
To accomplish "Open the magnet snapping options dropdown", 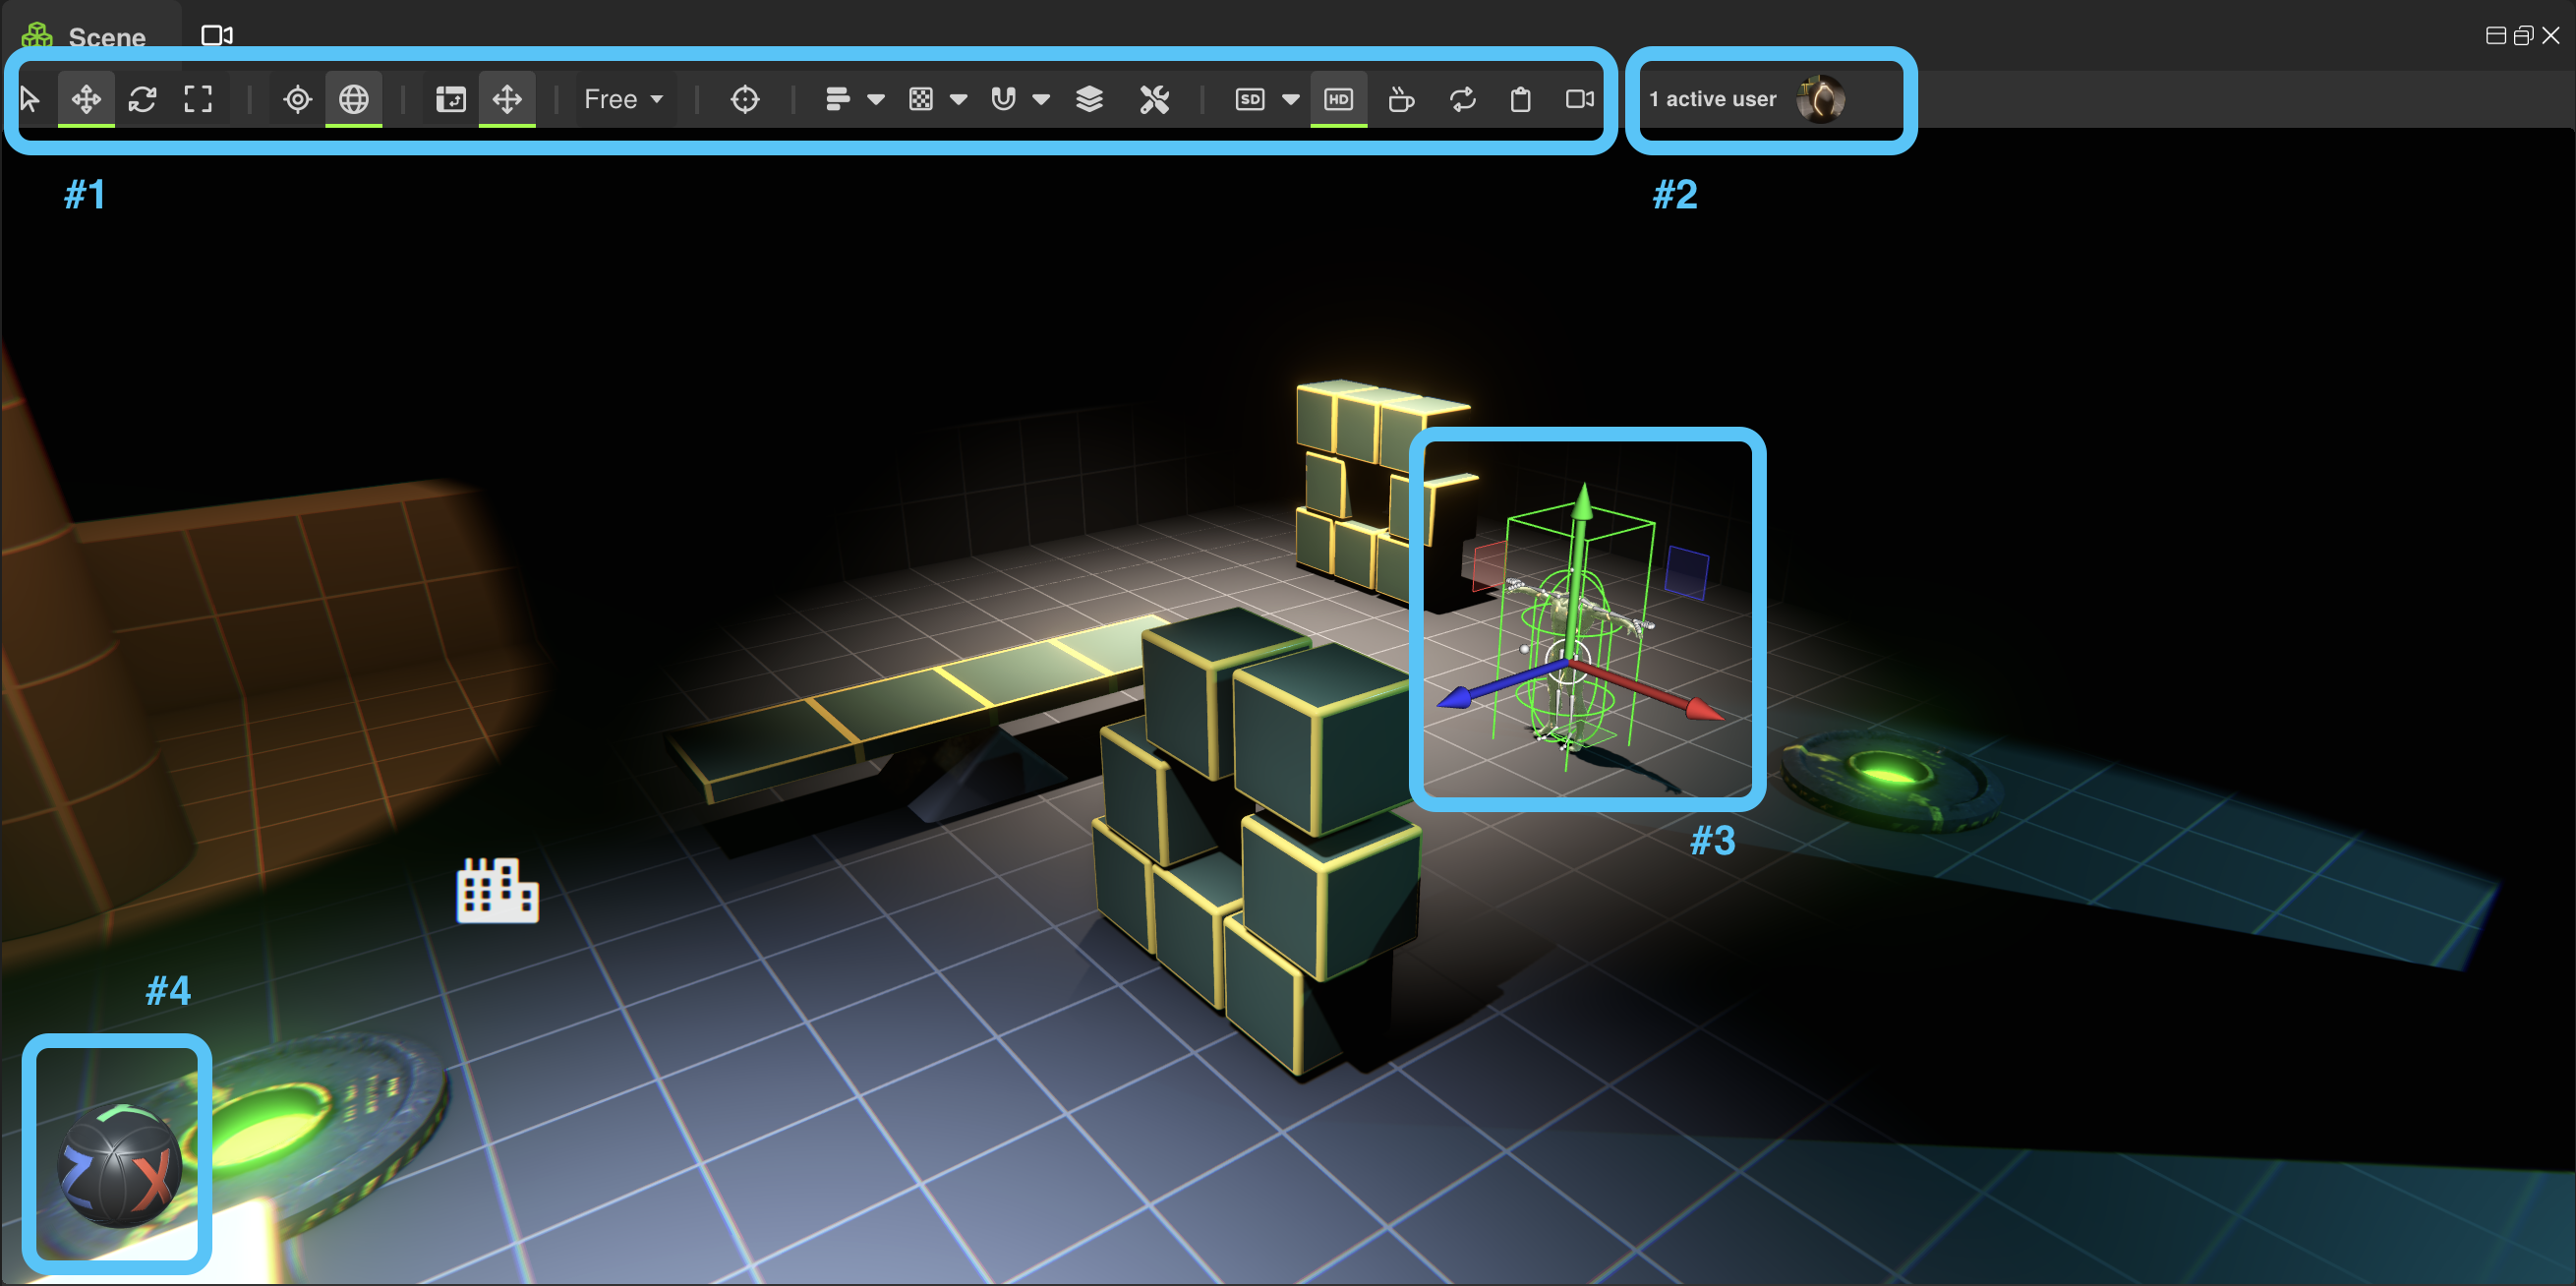I will [x=1042, y=99].
